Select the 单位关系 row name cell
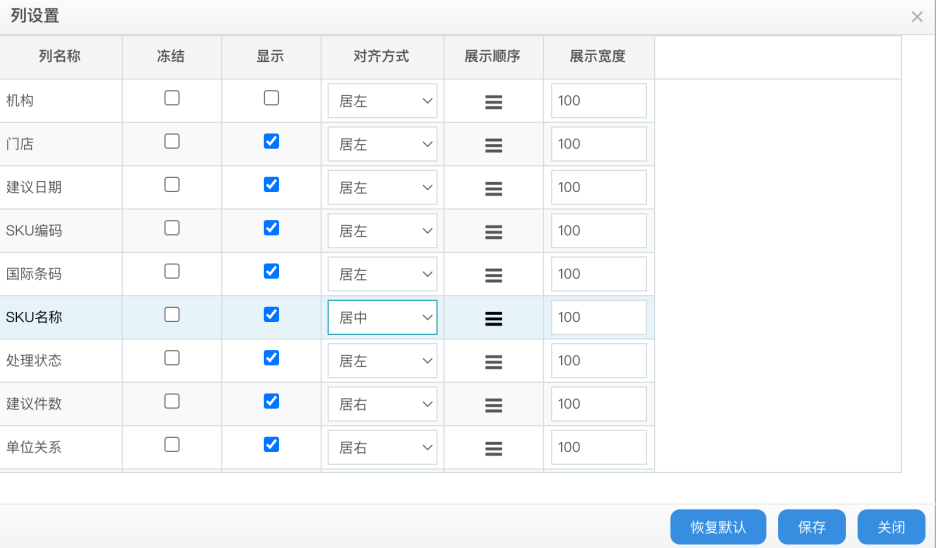The height and width of the screenshot is (548, 936). point(60,447)
